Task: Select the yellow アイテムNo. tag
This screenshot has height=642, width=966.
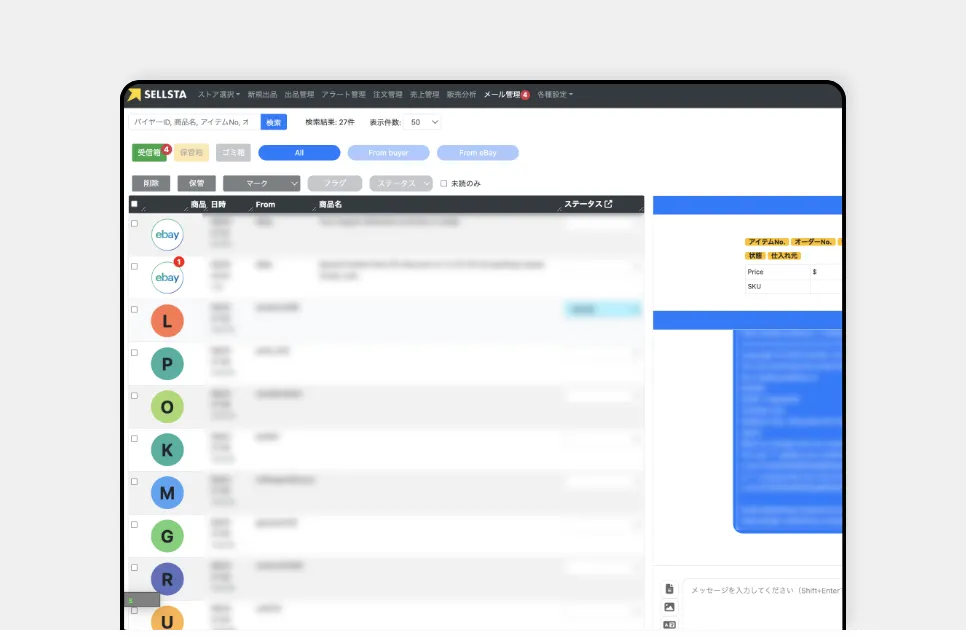Action: click(766, 242)
